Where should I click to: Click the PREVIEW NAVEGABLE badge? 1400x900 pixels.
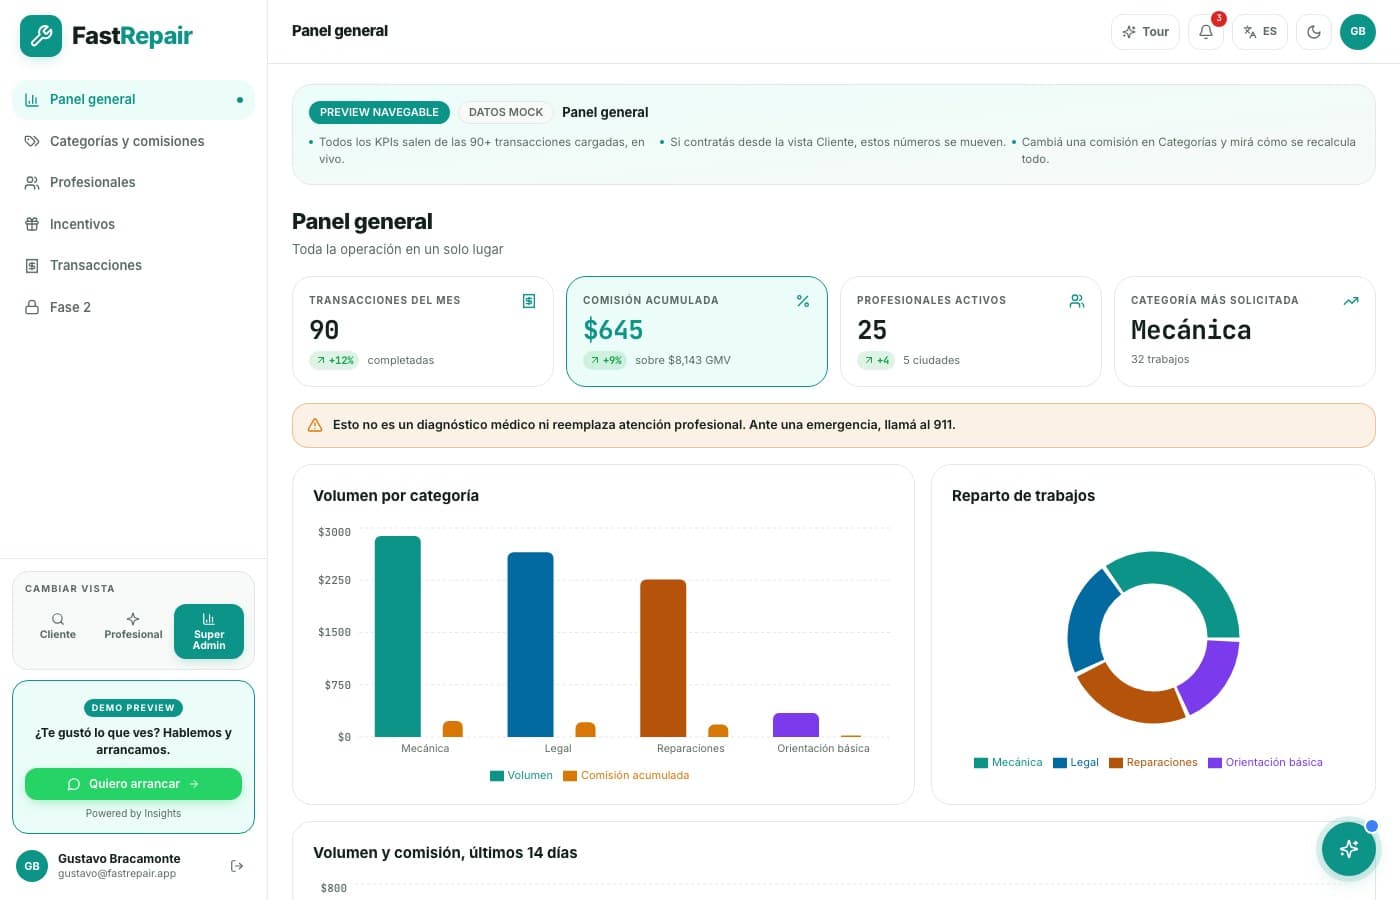pos(379,112)
